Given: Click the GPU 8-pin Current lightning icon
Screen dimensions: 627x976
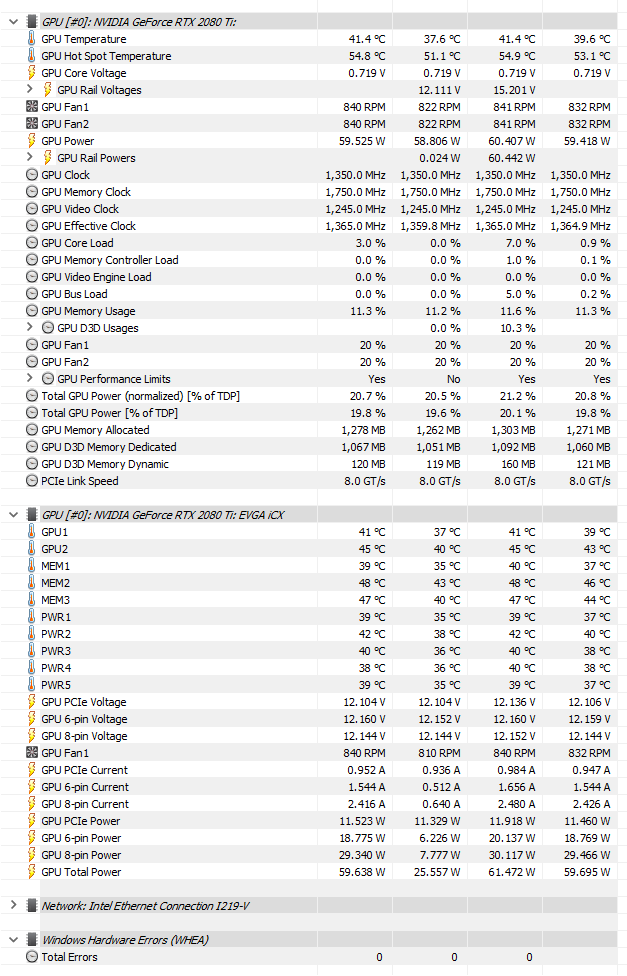Looking at the screenshot, I should (32, 804).
